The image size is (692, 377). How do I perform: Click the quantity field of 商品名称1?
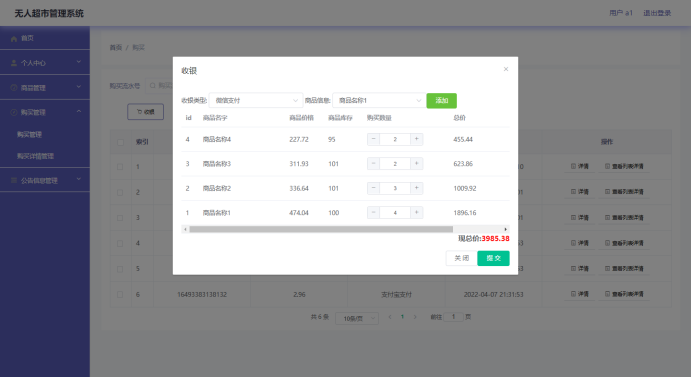point(395,212)
